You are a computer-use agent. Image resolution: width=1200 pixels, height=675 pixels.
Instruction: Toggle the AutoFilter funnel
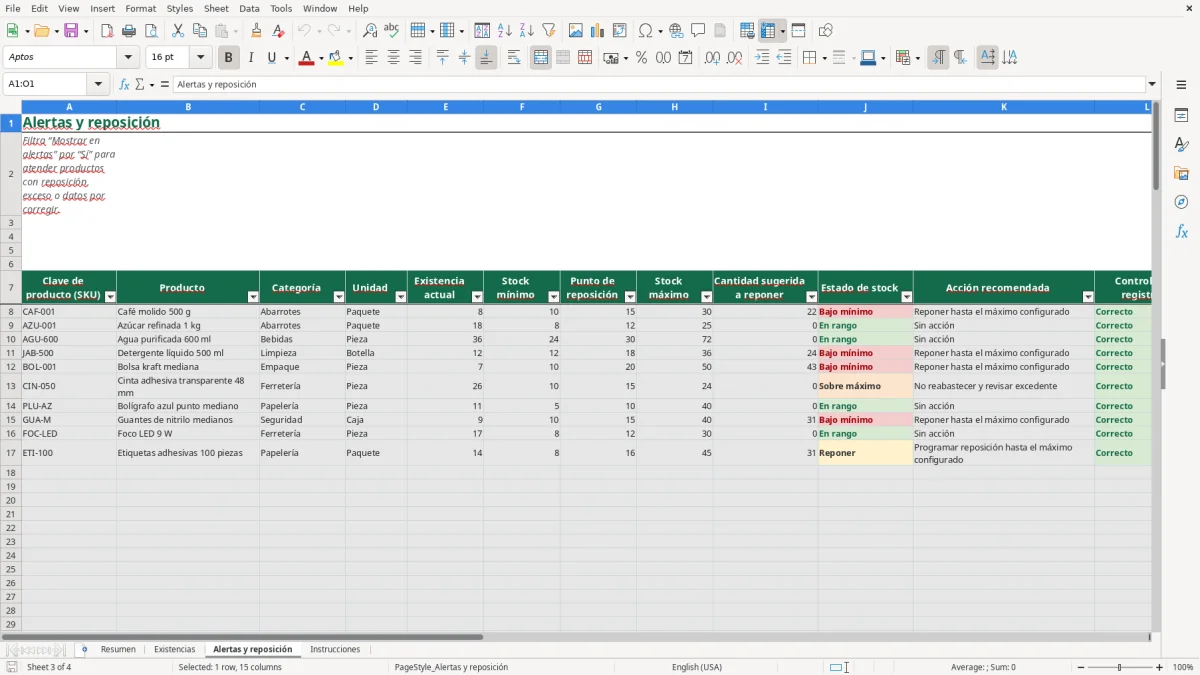pyautogui.click(x=549, y=31)
